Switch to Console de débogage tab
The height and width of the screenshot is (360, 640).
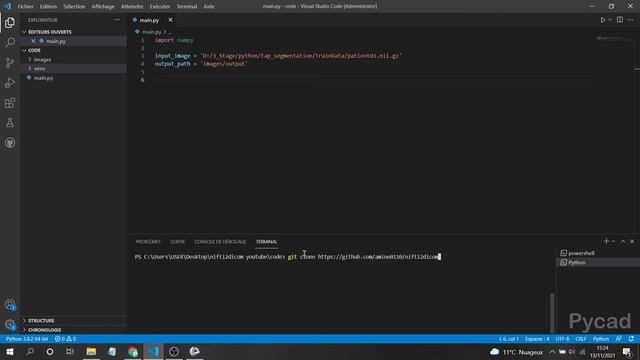[x=220, y=242]
